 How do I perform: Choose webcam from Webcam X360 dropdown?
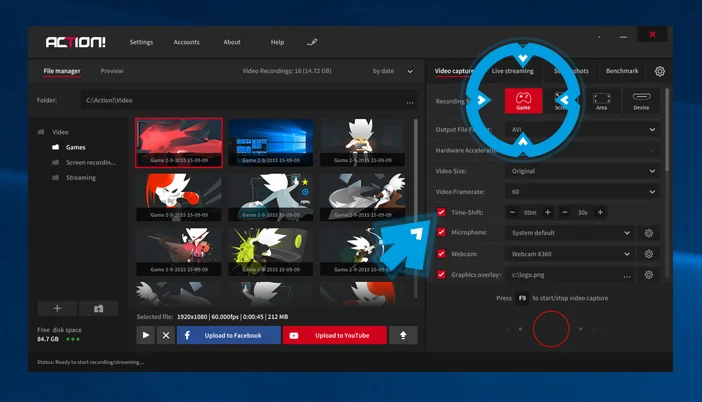[x=570, y=254]
